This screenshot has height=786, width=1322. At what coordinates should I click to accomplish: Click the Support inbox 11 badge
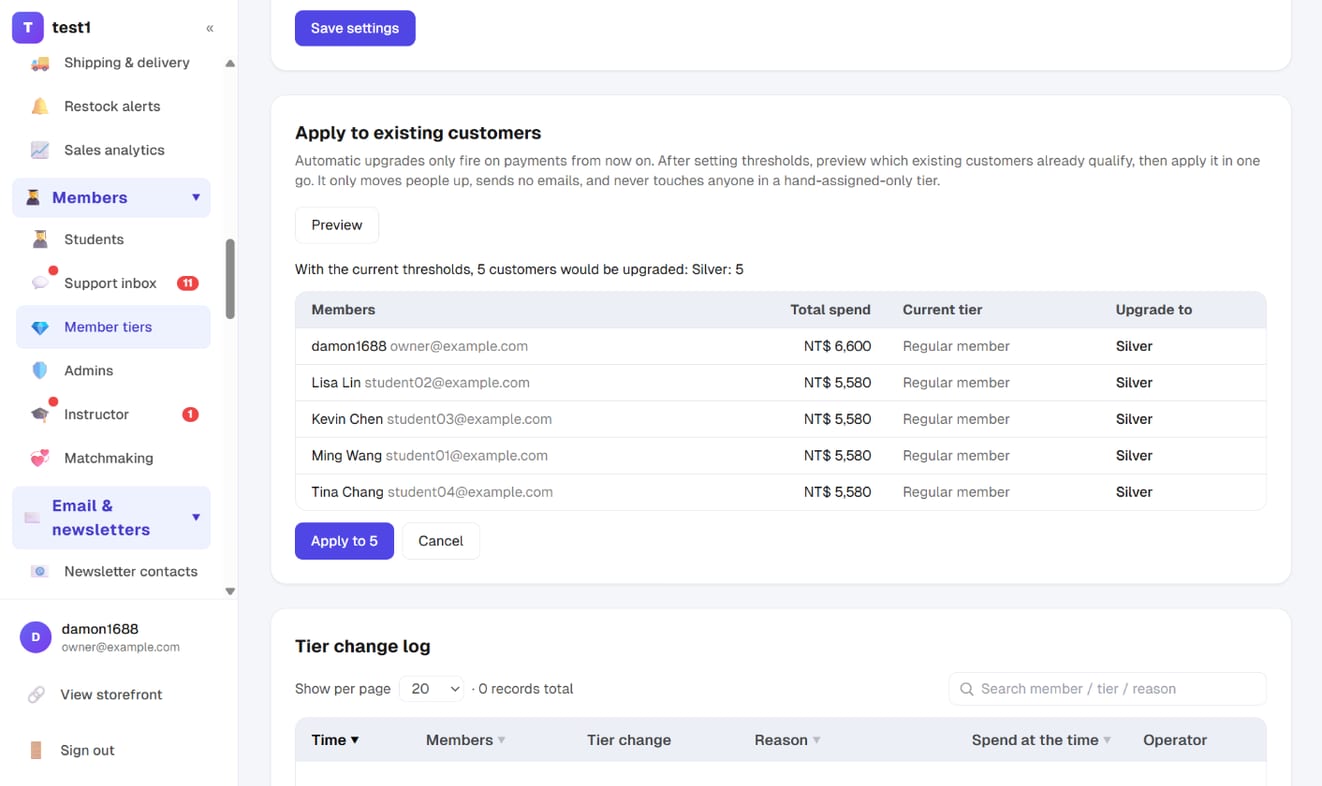click(x=187, y=283)
